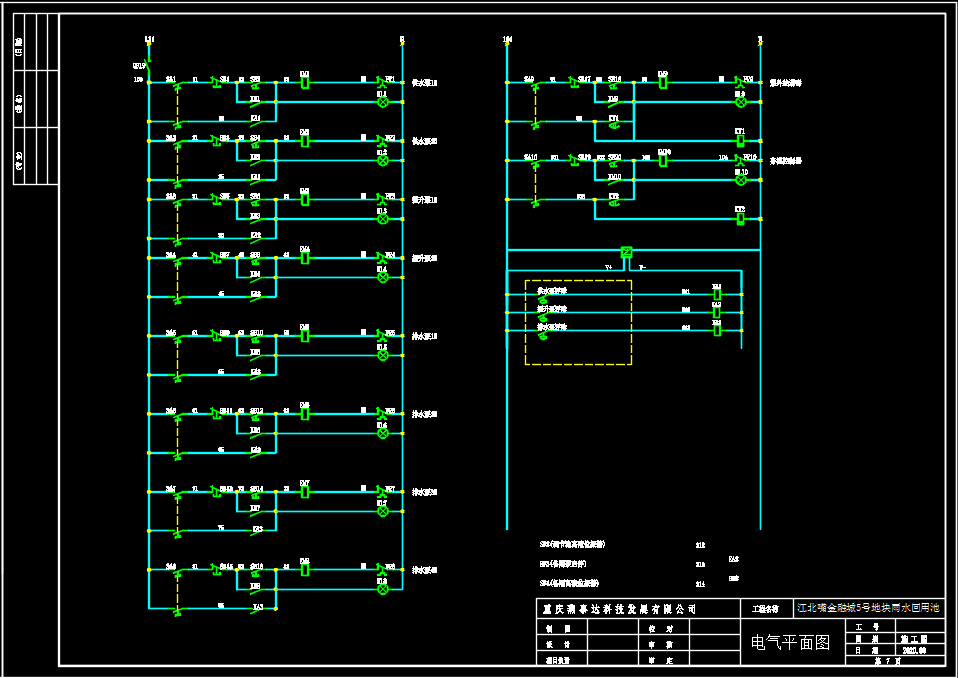Image resolution: width=958 pixels, height=678 pixels.
Task: Select the HL7 indicator lamp symbol
Action: 383,511
